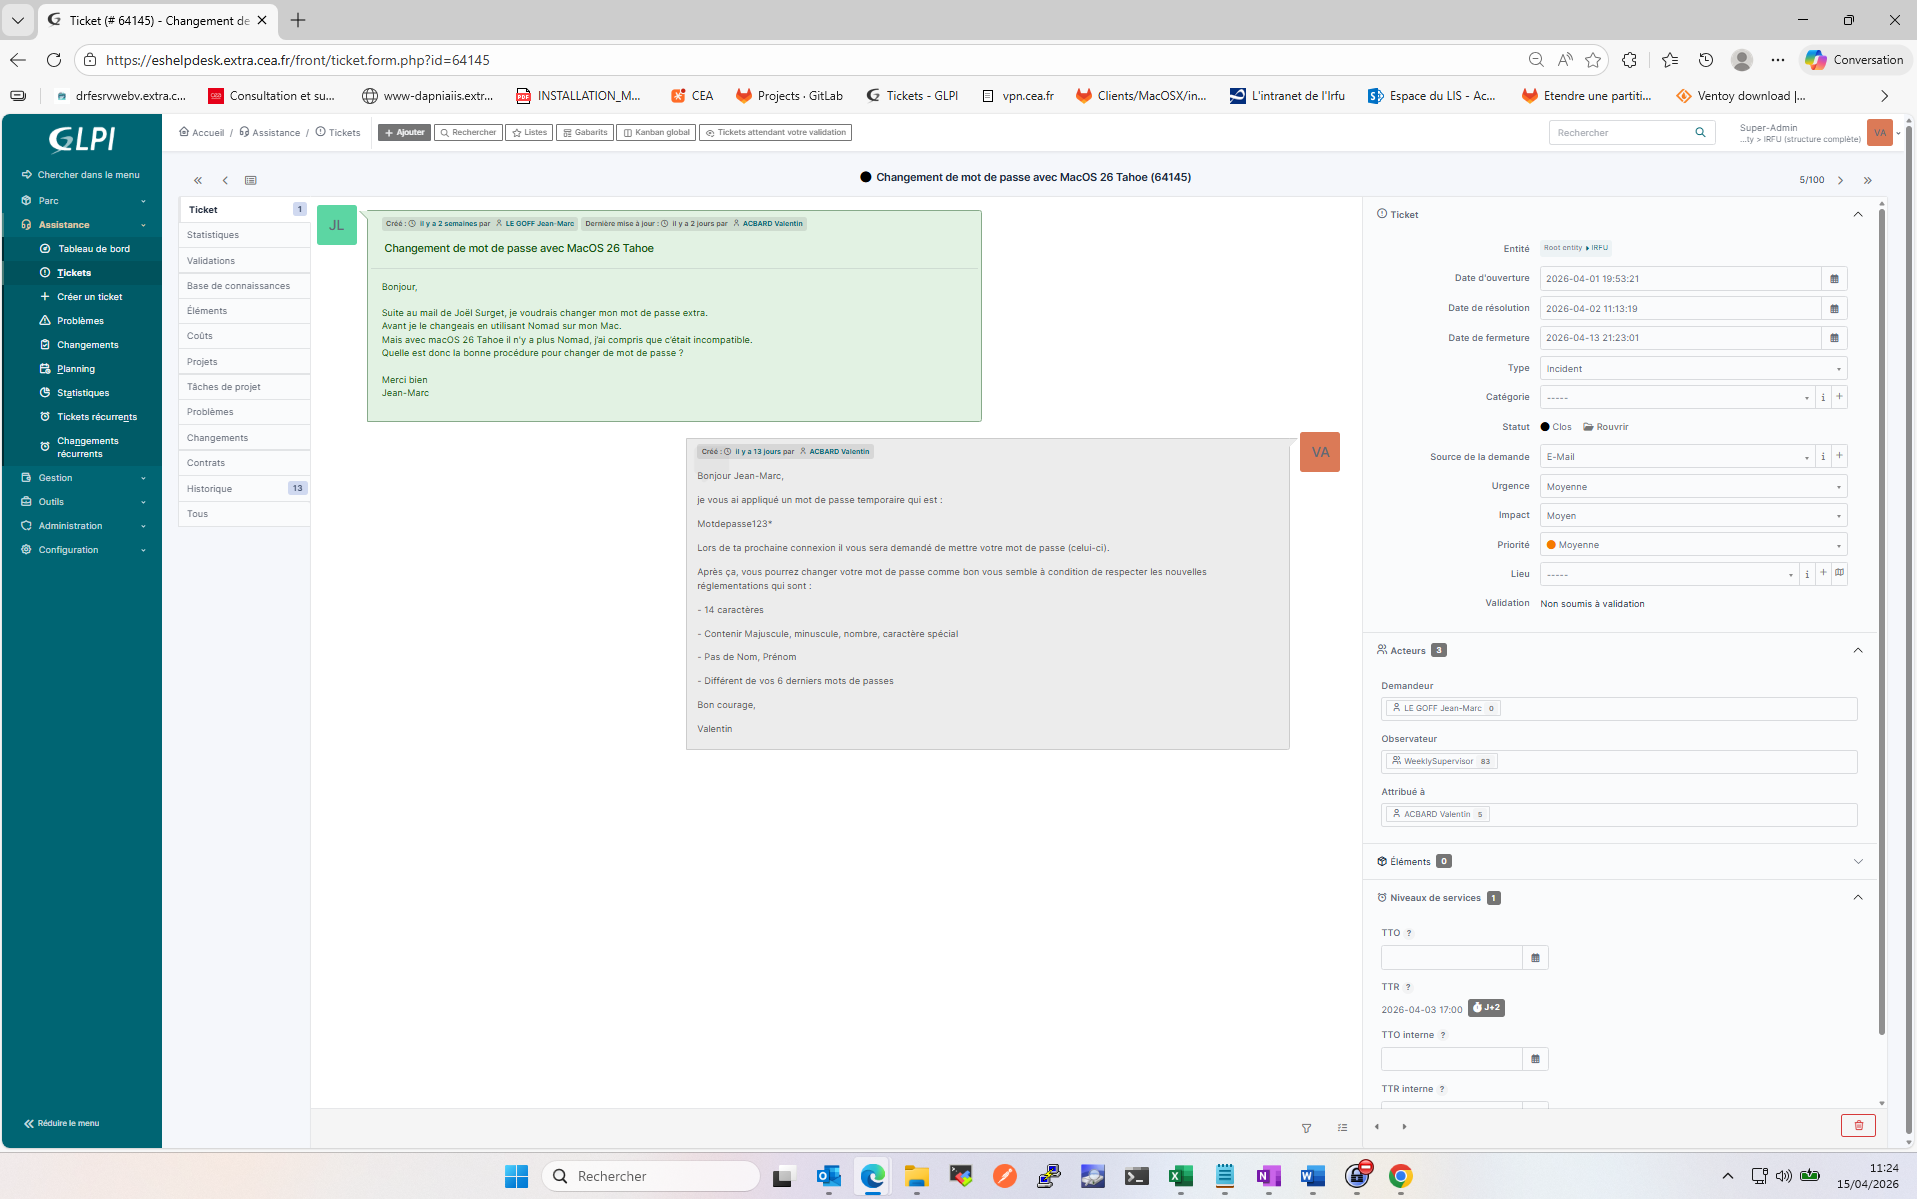Toggle the timeline view options icon

[1342, 1128]
